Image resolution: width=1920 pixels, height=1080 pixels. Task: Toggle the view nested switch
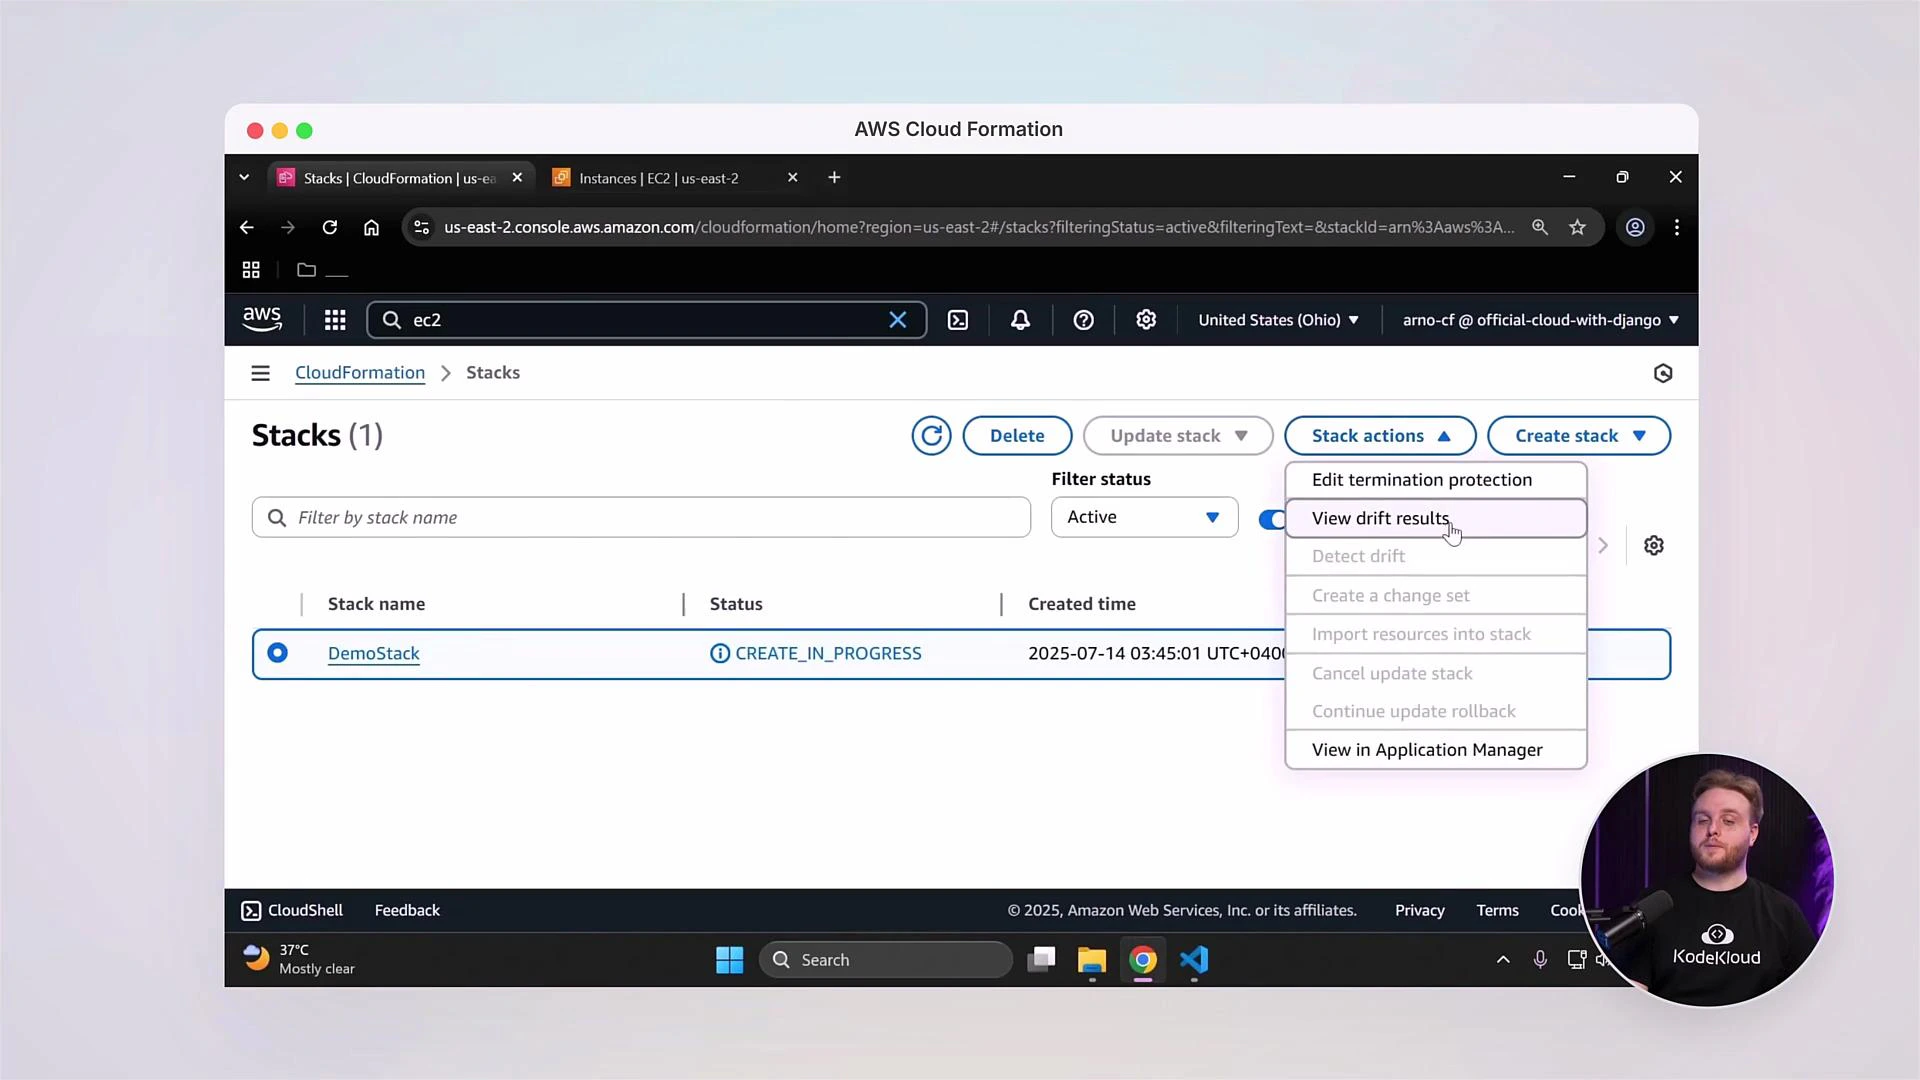[1272, 519]
